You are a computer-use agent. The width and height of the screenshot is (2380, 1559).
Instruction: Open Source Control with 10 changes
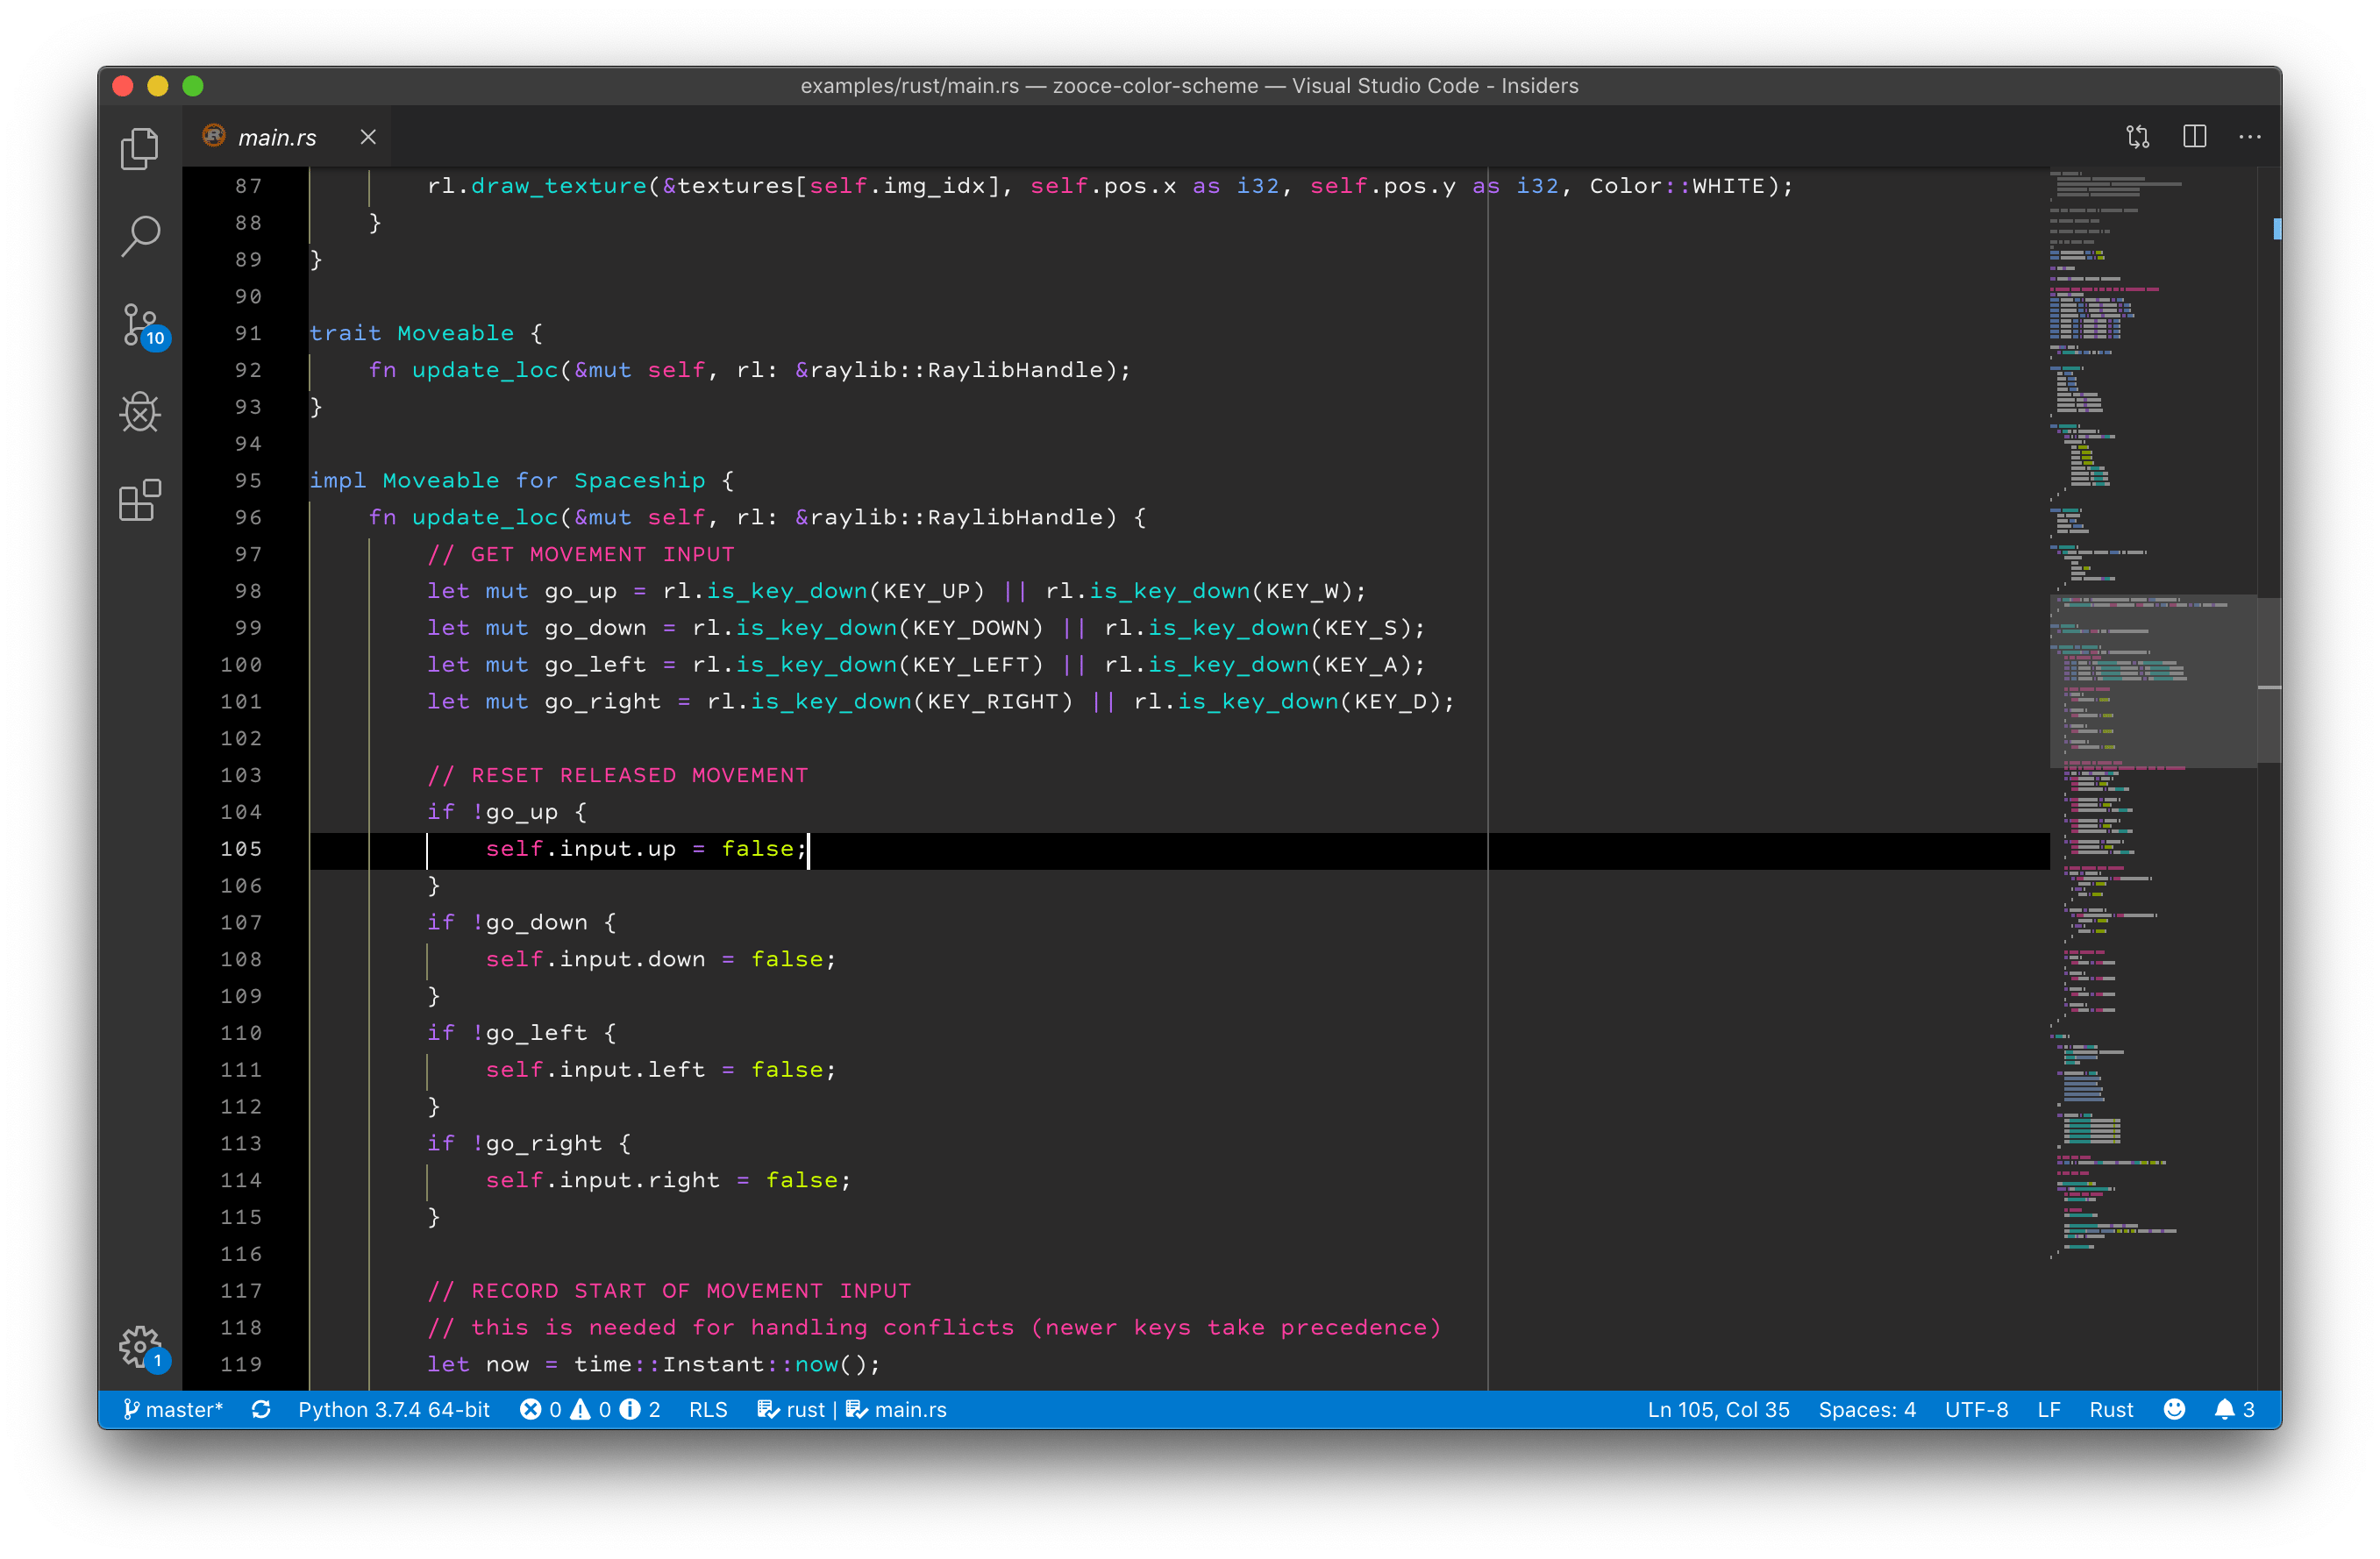click(140, 324)
